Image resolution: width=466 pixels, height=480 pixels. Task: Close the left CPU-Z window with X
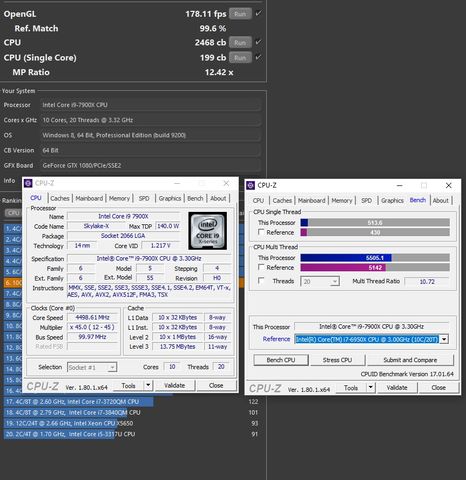(x=226, y=183)
